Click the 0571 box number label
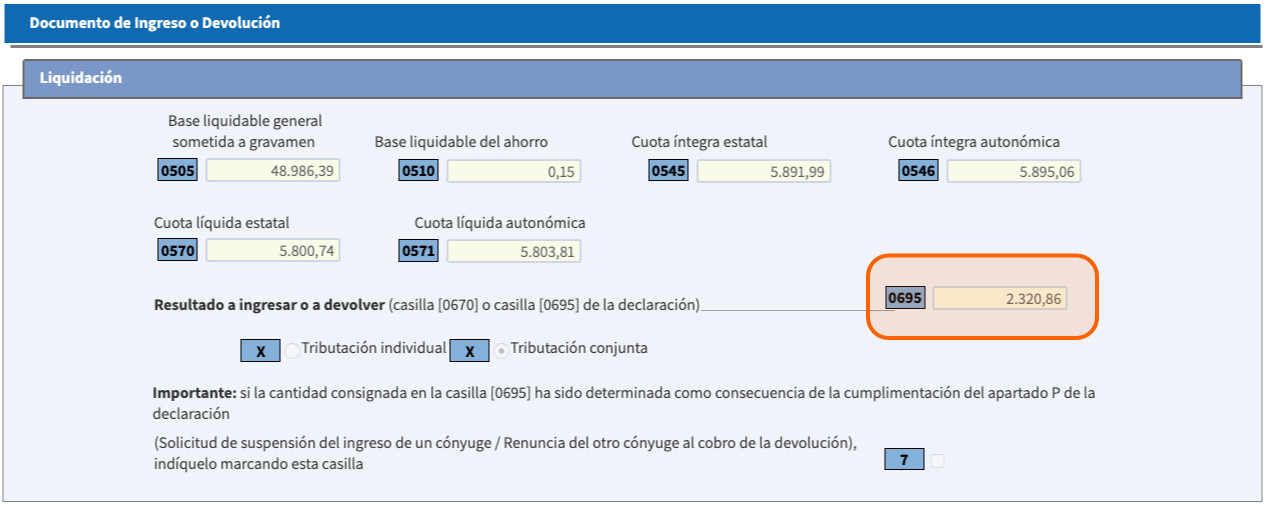The image size is (1266, 511). [x=419, y=251]
